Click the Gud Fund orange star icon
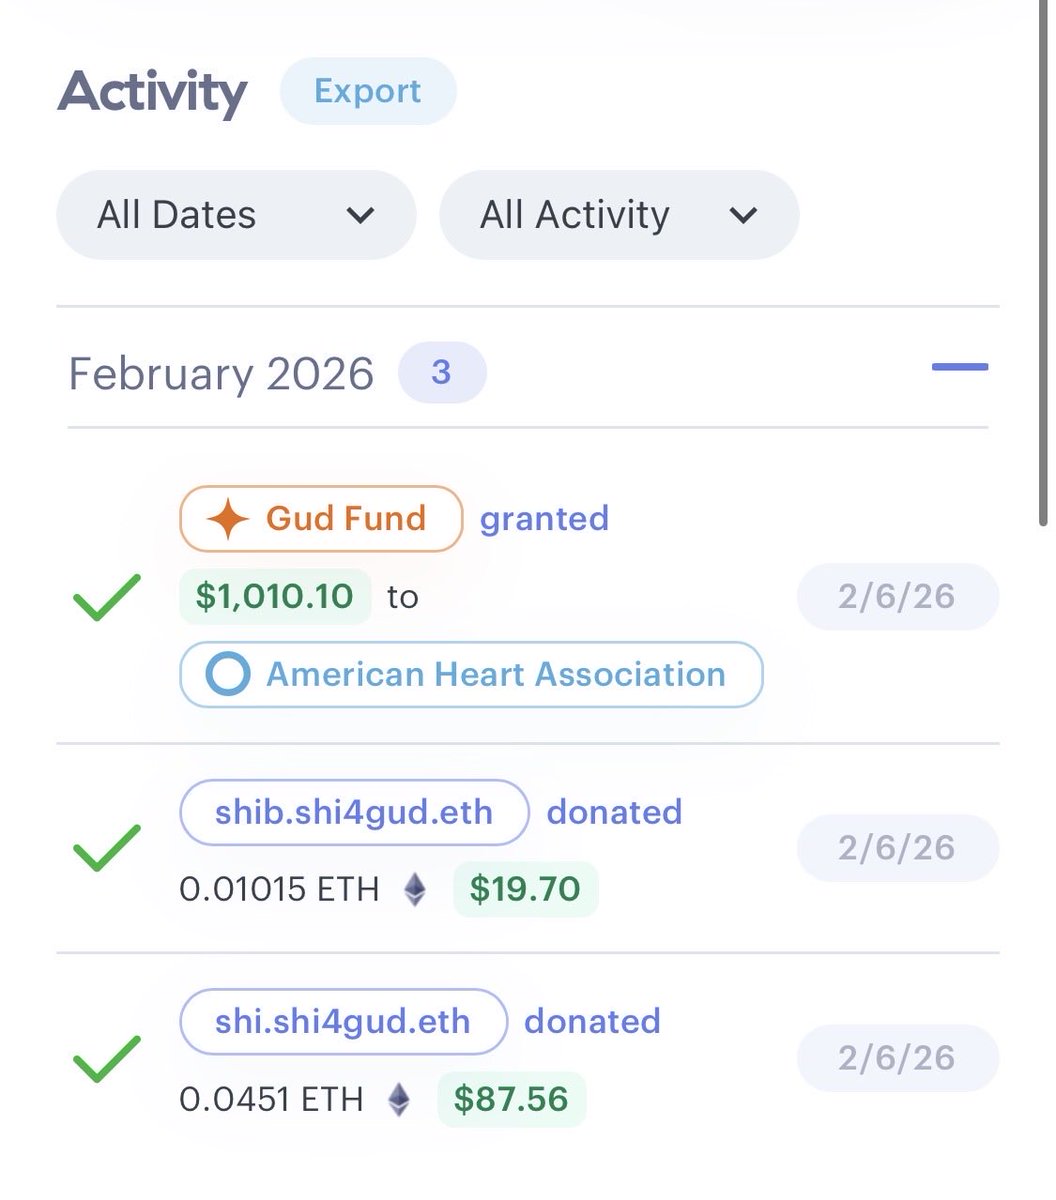 (x=227, y=519)
